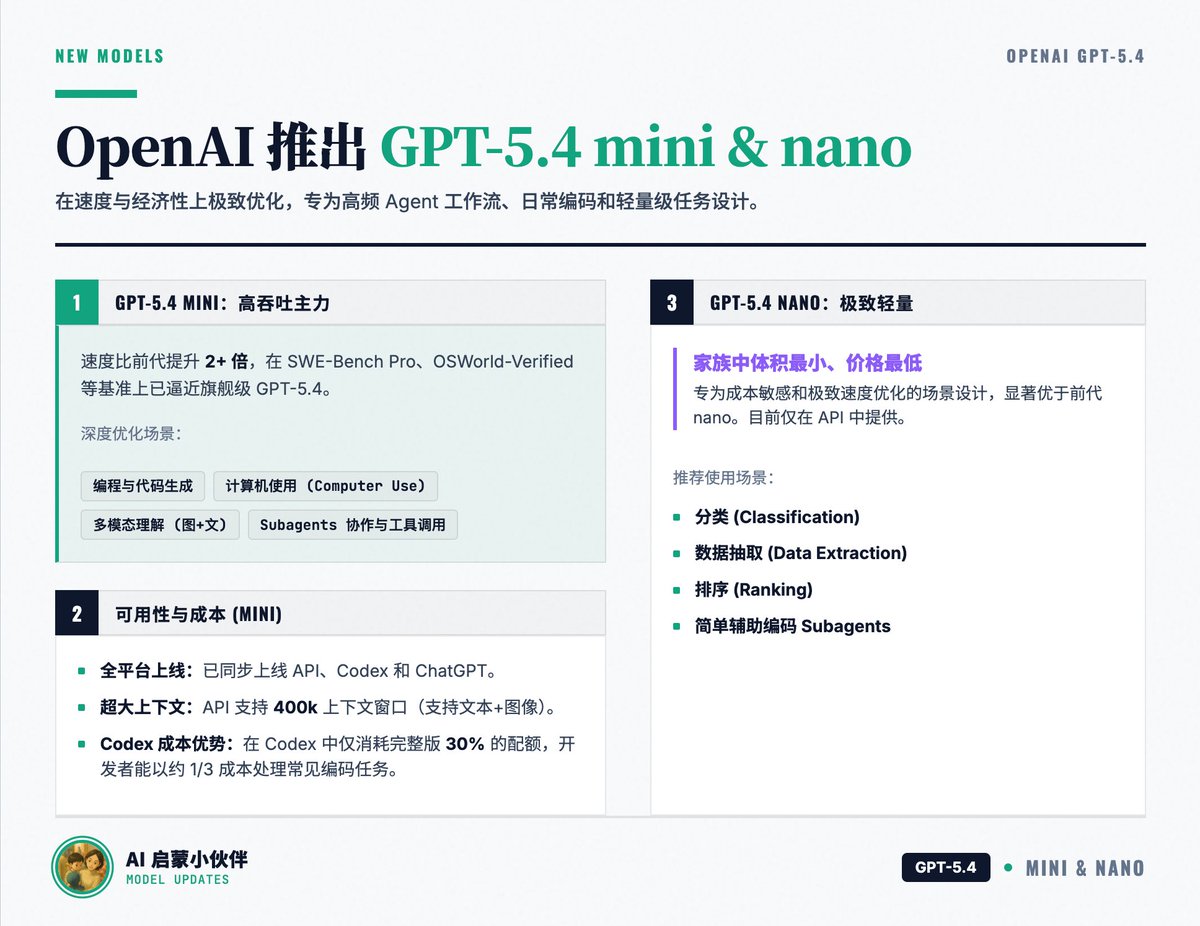The height and width of the screenshot is (926, 1200).
Task: Click the OPENAI GPT-5.4 header label
Action: 1075,56
